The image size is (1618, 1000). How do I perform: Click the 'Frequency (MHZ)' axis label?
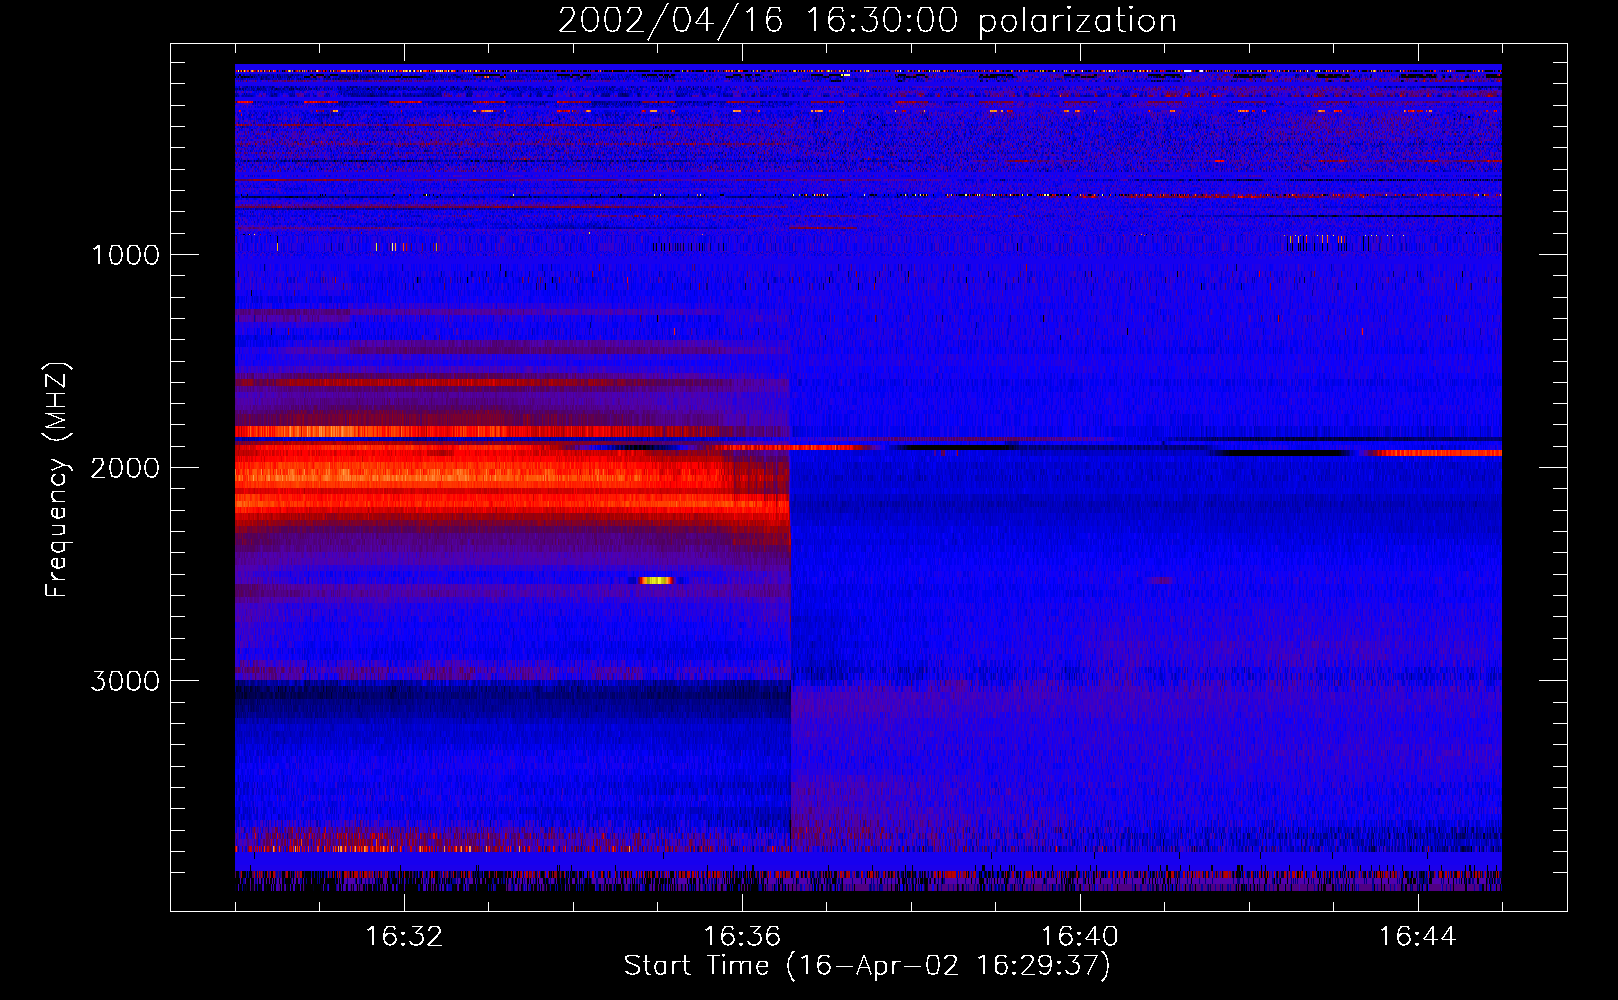(56, 480)
